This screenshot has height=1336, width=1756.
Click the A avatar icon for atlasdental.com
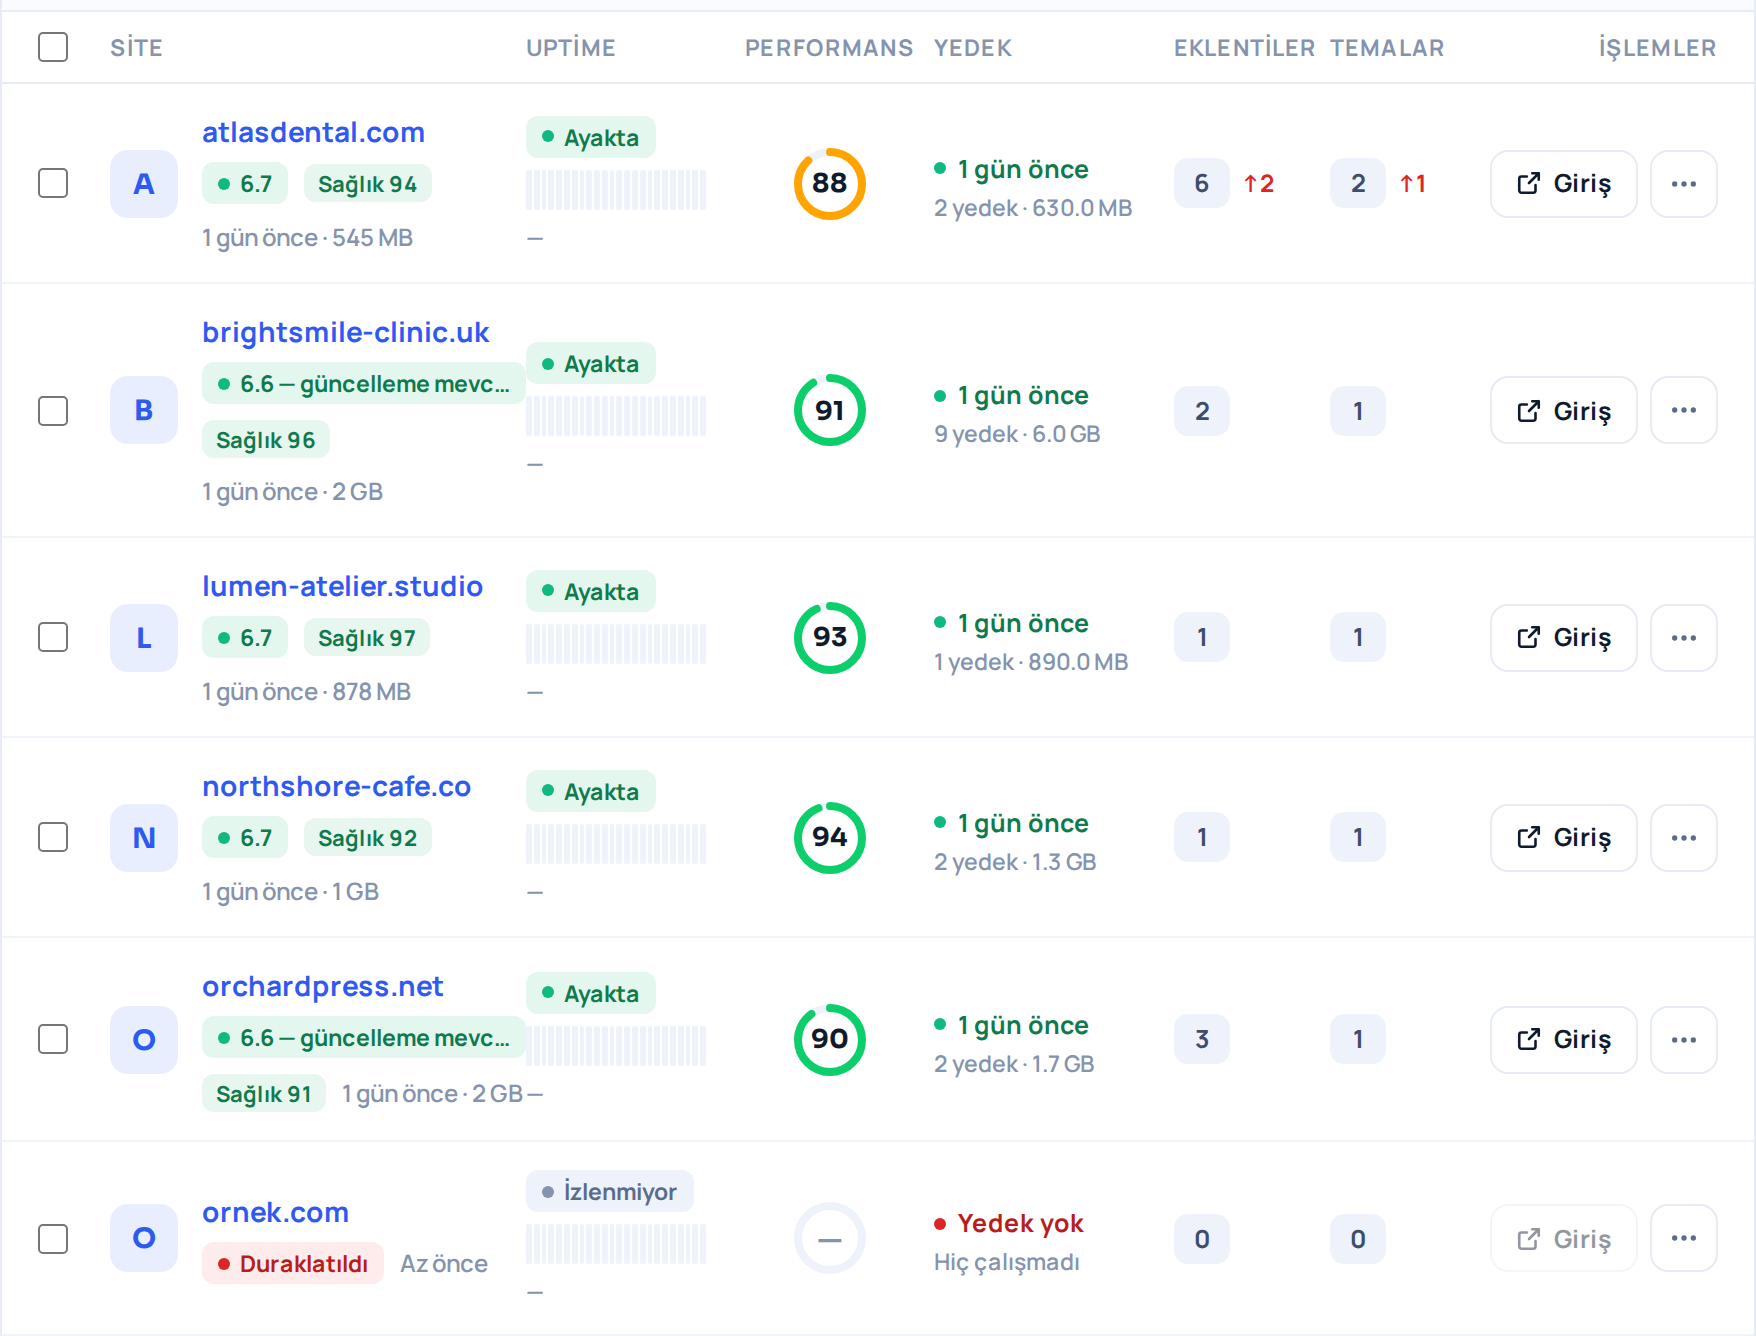click(x=144, y=184)
